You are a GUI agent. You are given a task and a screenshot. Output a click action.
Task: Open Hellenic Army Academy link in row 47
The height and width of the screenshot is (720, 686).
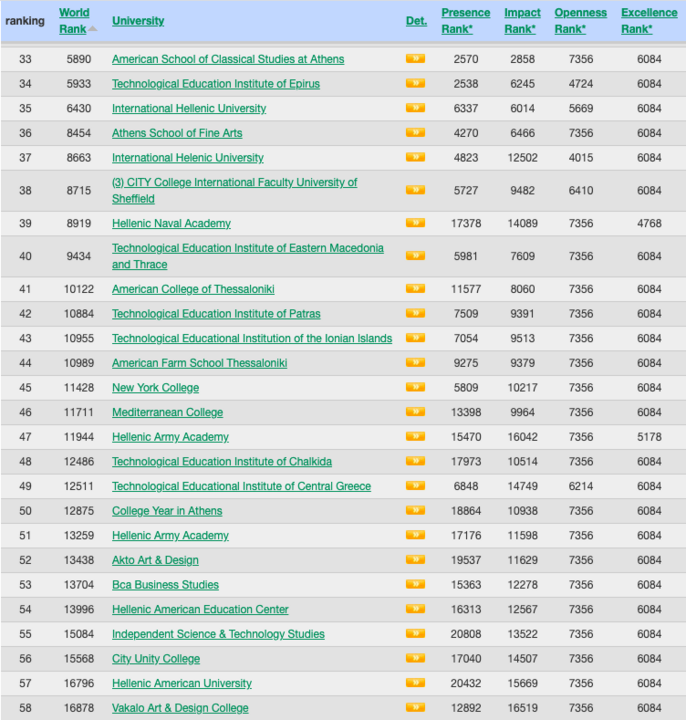tap(170, 437)
